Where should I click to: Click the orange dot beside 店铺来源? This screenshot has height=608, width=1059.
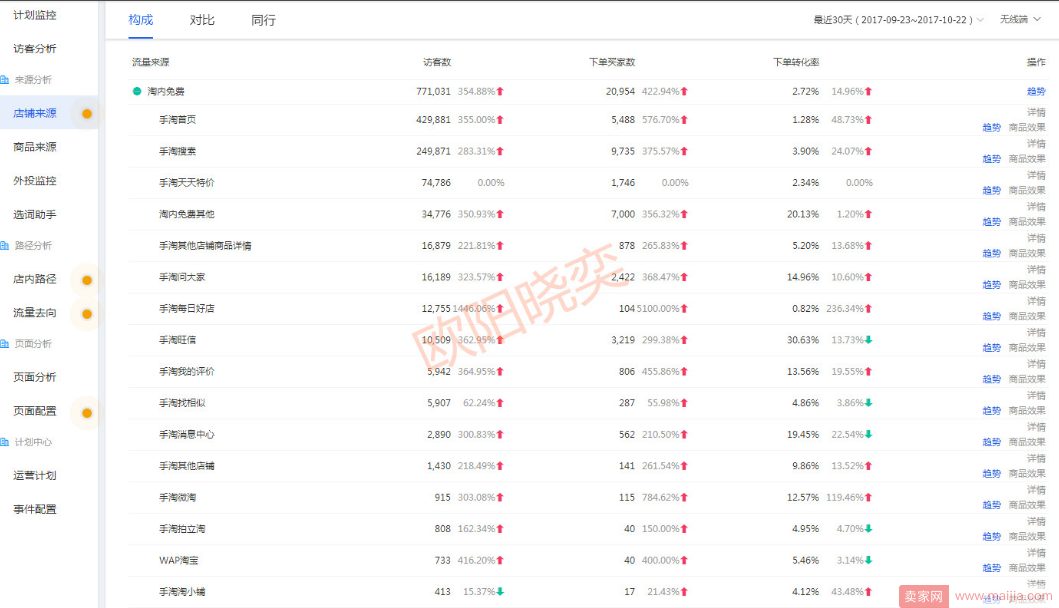pyautogui.click(x=86, y=113)
